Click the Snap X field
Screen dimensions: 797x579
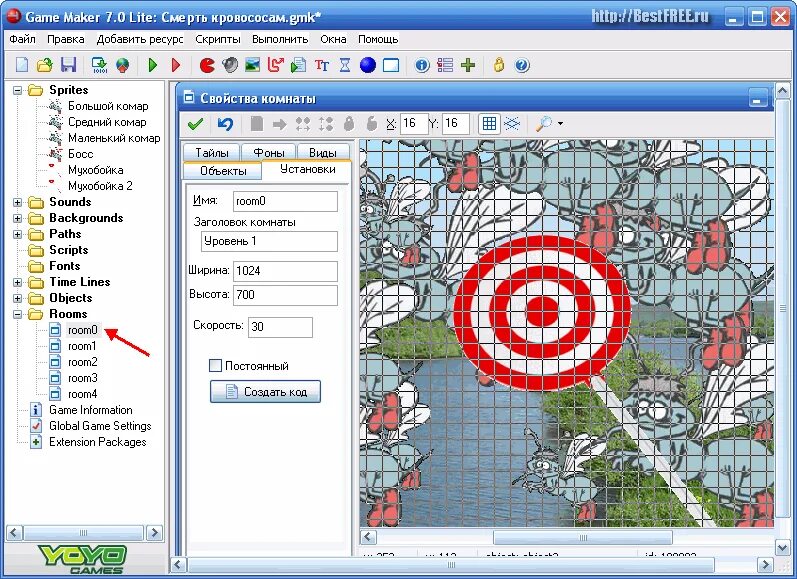413,124
